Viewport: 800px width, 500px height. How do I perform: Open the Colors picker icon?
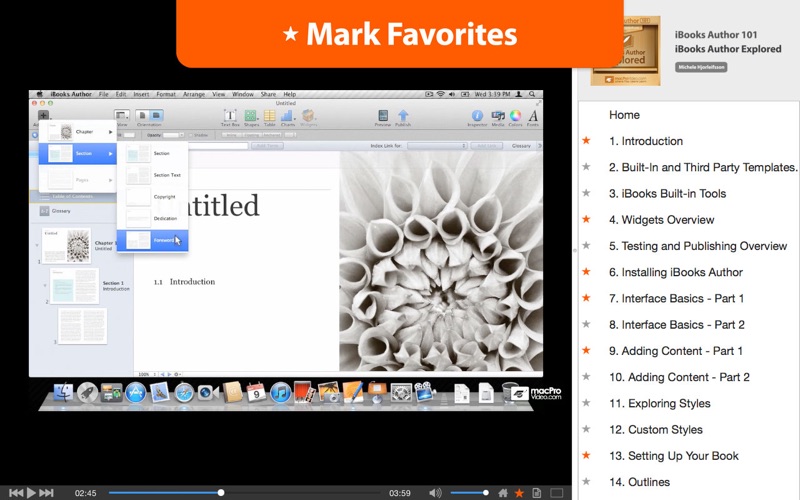click(x=515, y=116)
